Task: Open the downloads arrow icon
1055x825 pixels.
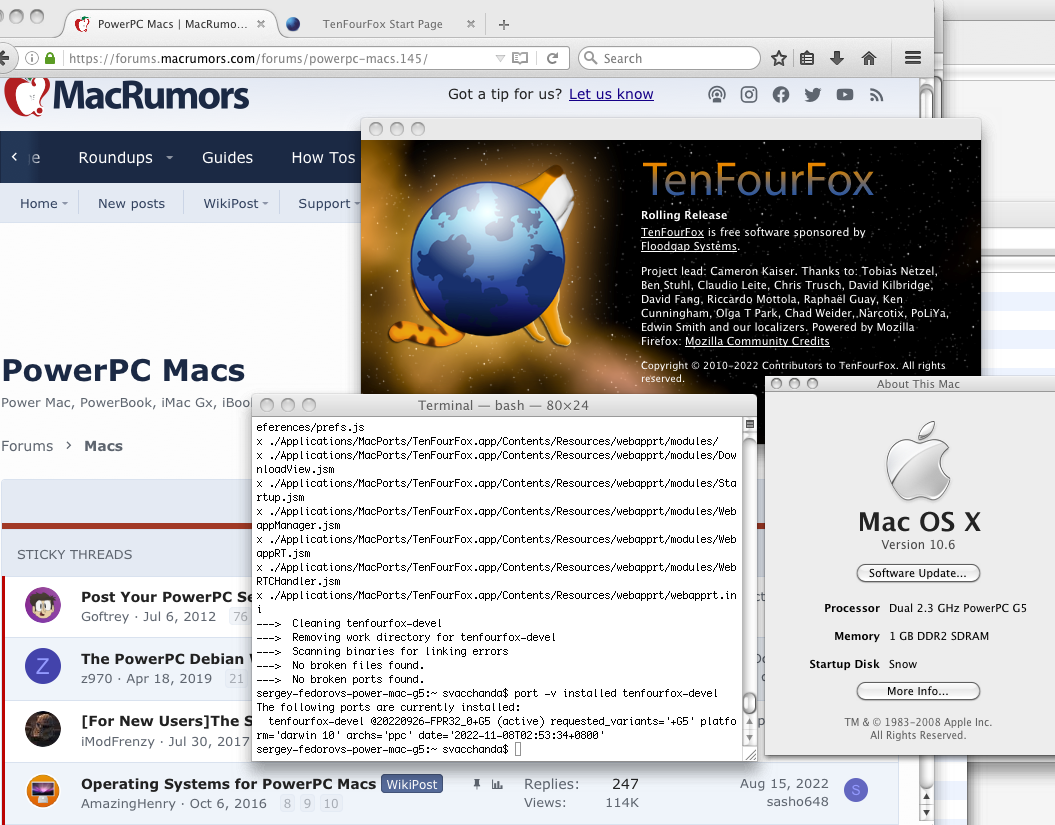Action: [x=837, y=58]
